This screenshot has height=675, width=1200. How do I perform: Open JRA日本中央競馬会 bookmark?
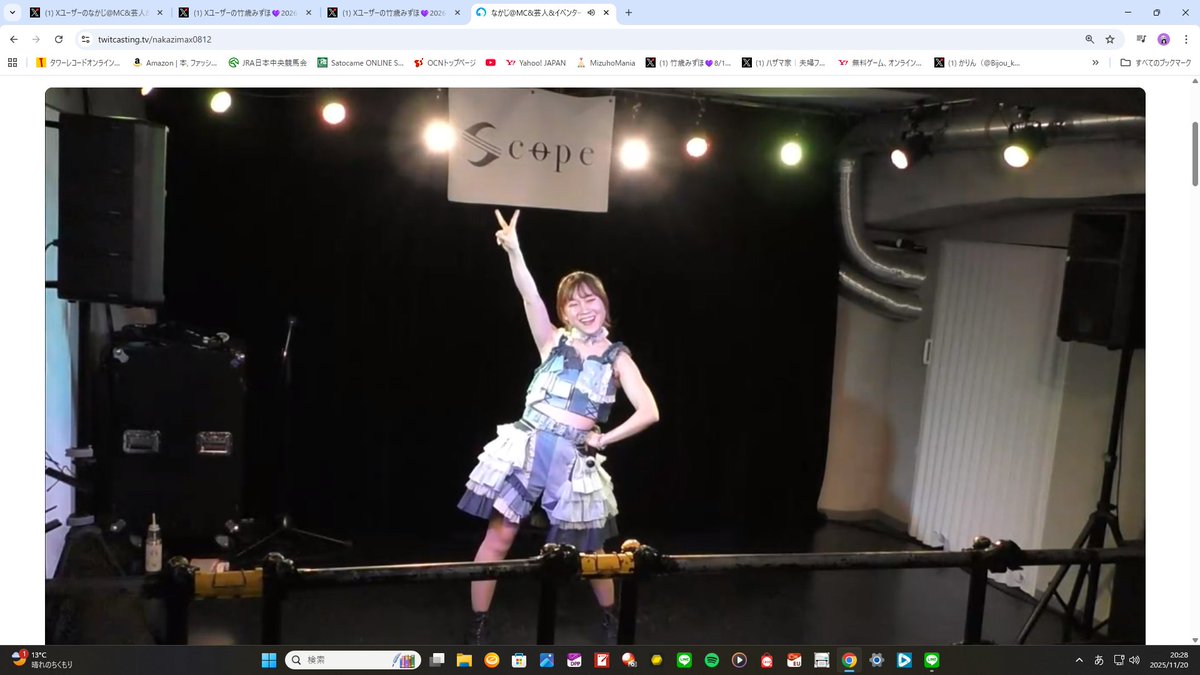click(x=267, y=62)
